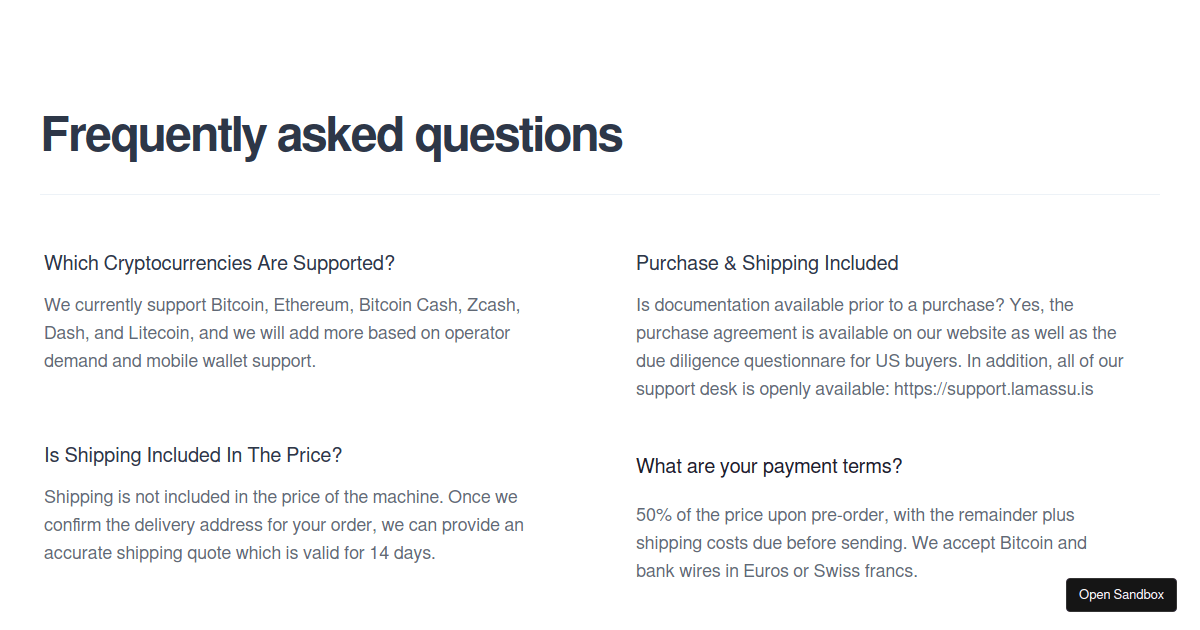Click the word 'Ethereum' in the first answer
This screenshot has height=630, width=1200.
click(311, 305)
